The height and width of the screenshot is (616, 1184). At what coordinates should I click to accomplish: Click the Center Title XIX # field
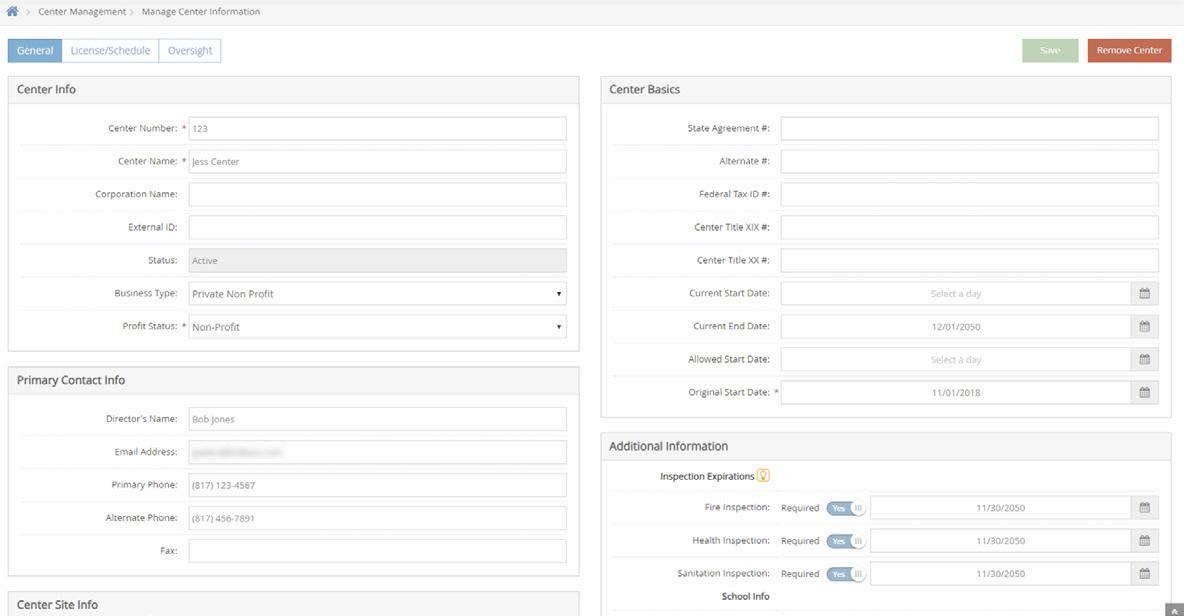pos(970,227)
